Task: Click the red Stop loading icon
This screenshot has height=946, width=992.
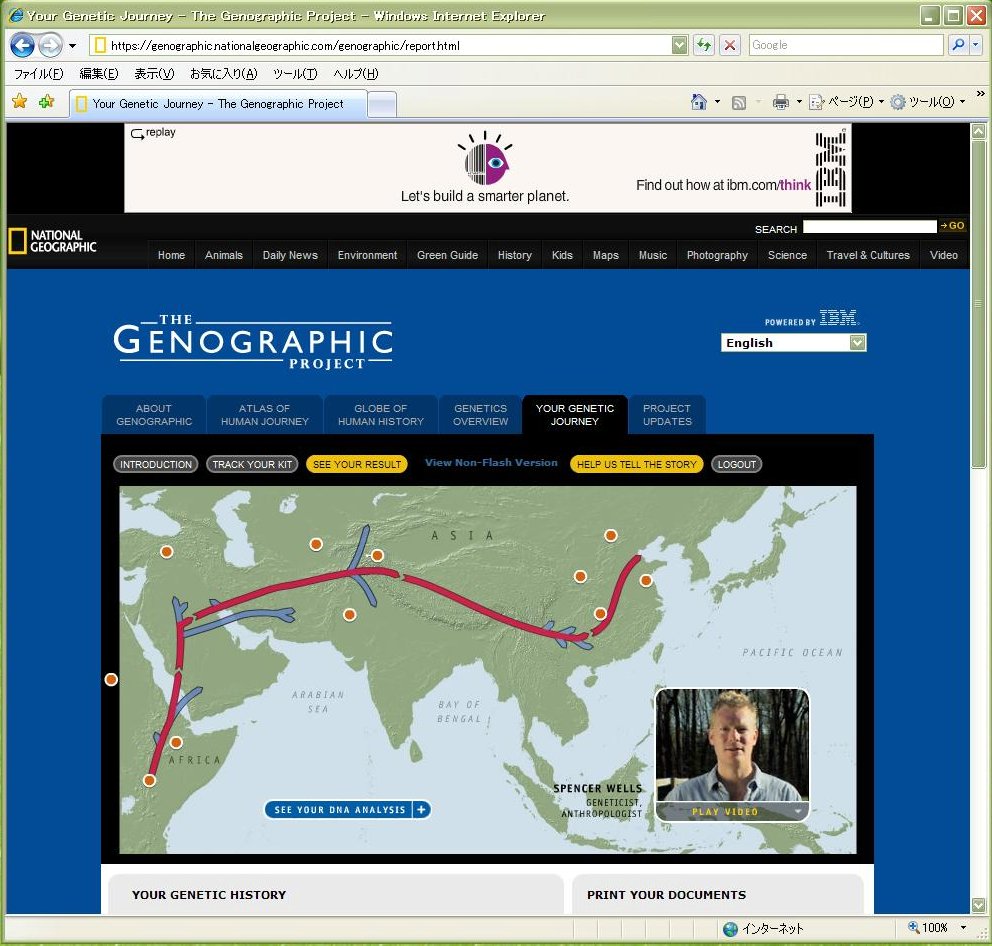Action: coord(730,45)
